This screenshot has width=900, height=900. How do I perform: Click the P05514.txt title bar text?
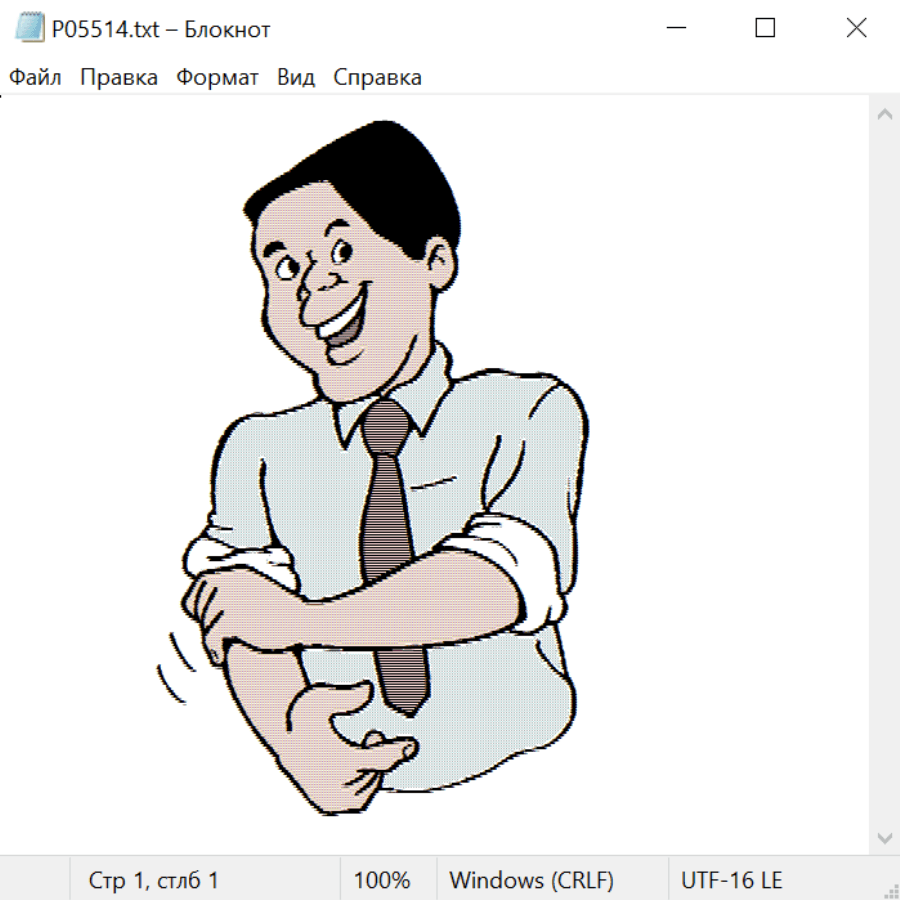(161, 30)
